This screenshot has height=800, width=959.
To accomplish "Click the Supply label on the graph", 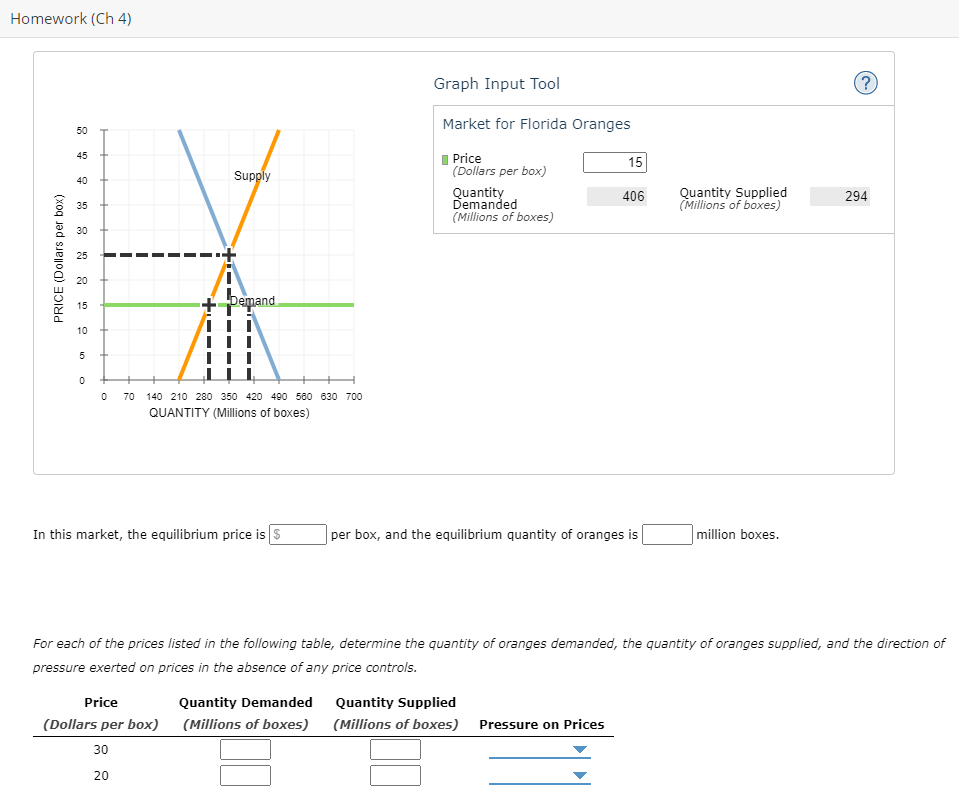I will point(252,175).
